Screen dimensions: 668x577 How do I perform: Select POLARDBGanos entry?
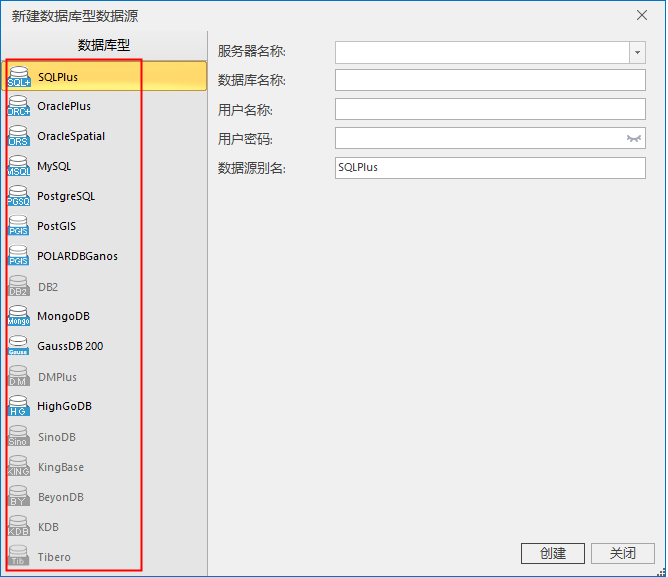[x=78, y=256]
